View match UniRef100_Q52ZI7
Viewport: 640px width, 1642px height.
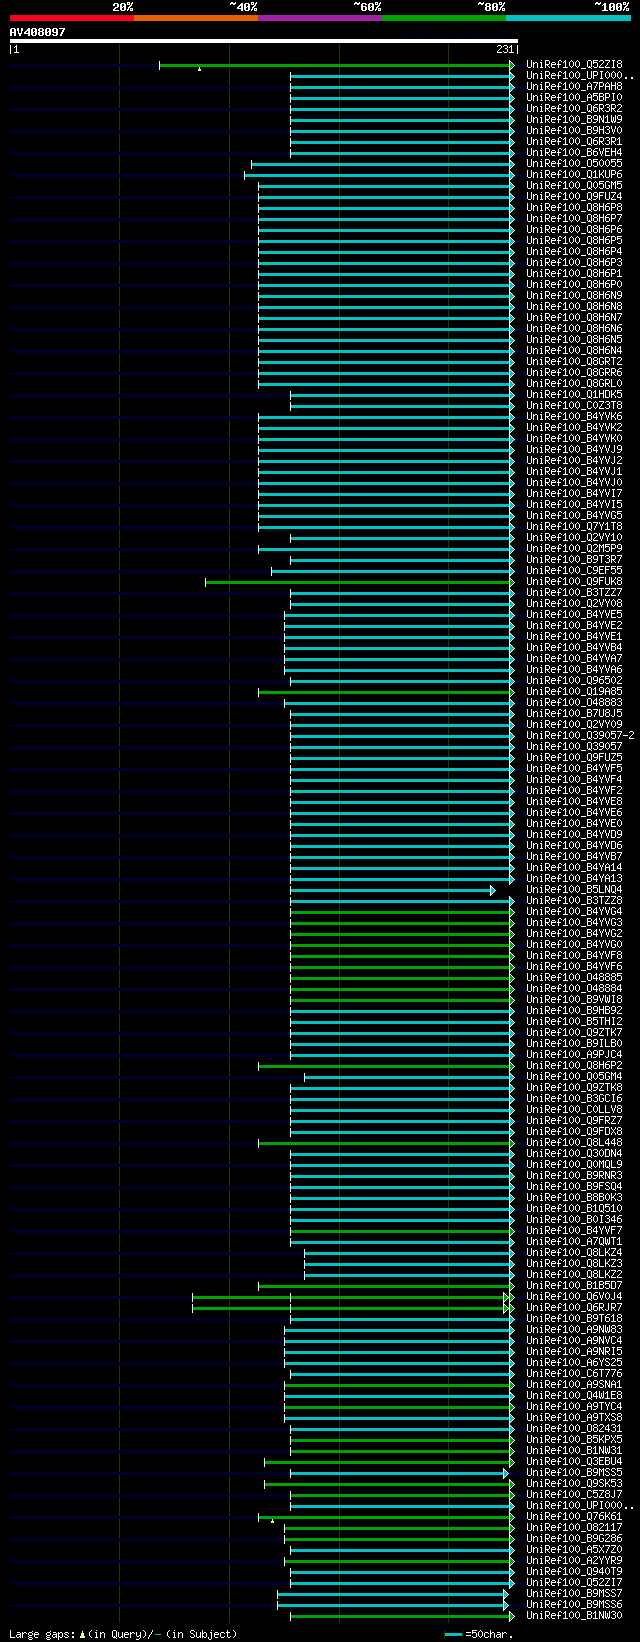[x=574, y=1582]
